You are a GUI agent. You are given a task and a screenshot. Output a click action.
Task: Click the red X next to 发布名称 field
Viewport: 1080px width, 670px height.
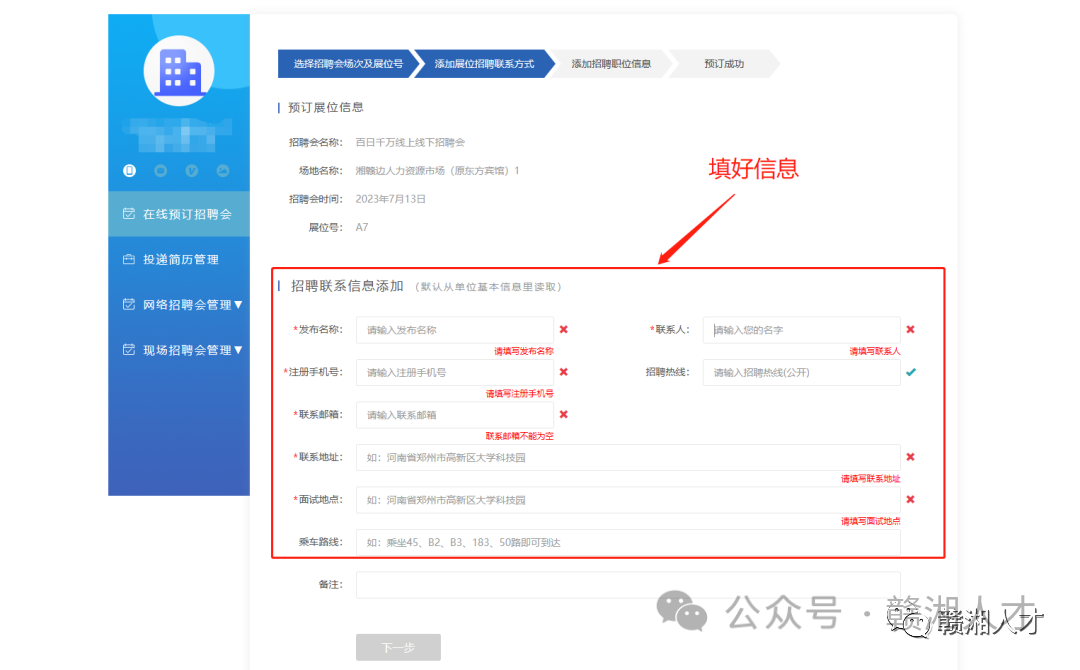click(x=563, y=329)
